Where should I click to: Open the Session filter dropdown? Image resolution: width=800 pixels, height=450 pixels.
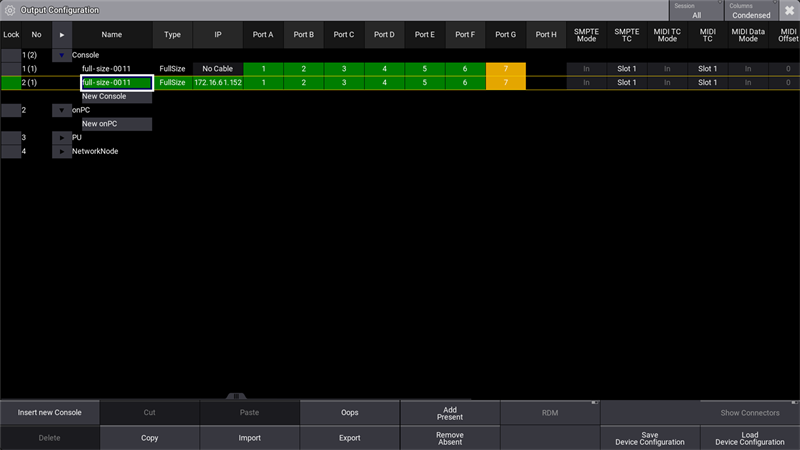[696, 11]
